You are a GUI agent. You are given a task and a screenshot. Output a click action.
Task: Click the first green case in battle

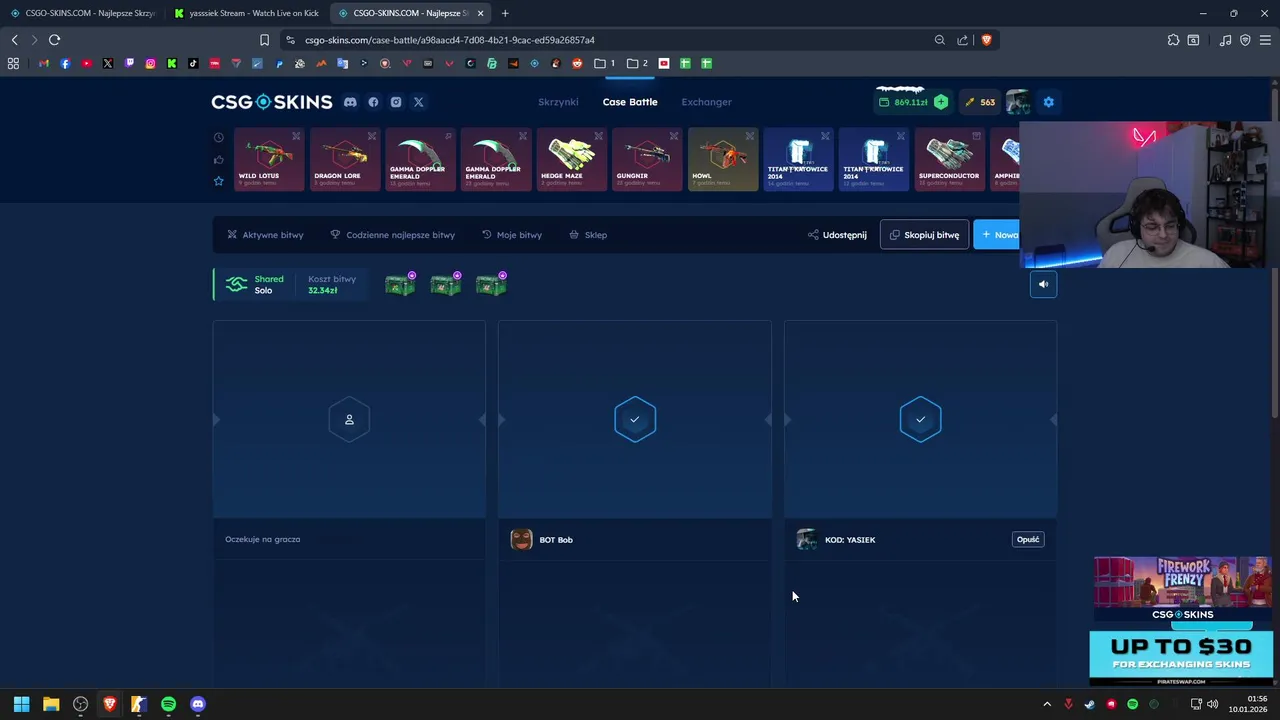pyautogui.click(x=400, y=285)
